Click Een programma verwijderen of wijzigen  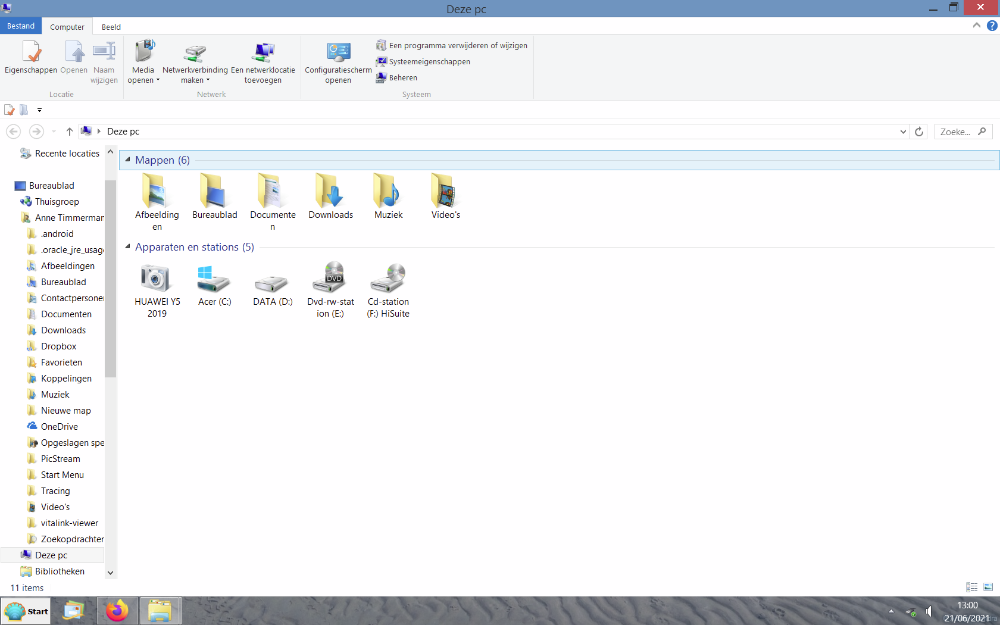[451, 45]
